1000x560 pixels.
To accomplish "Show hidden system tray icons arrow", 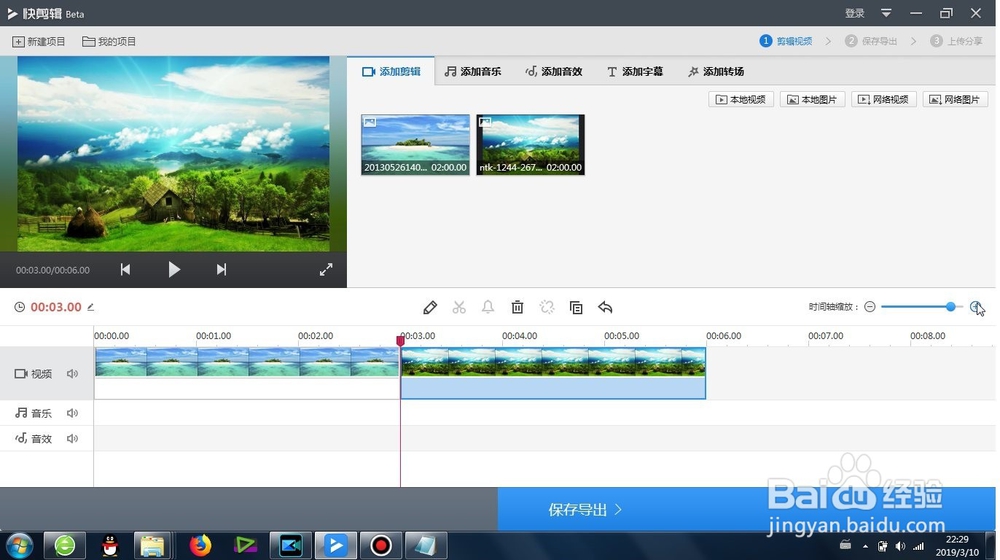I will [x=865, y=547].
